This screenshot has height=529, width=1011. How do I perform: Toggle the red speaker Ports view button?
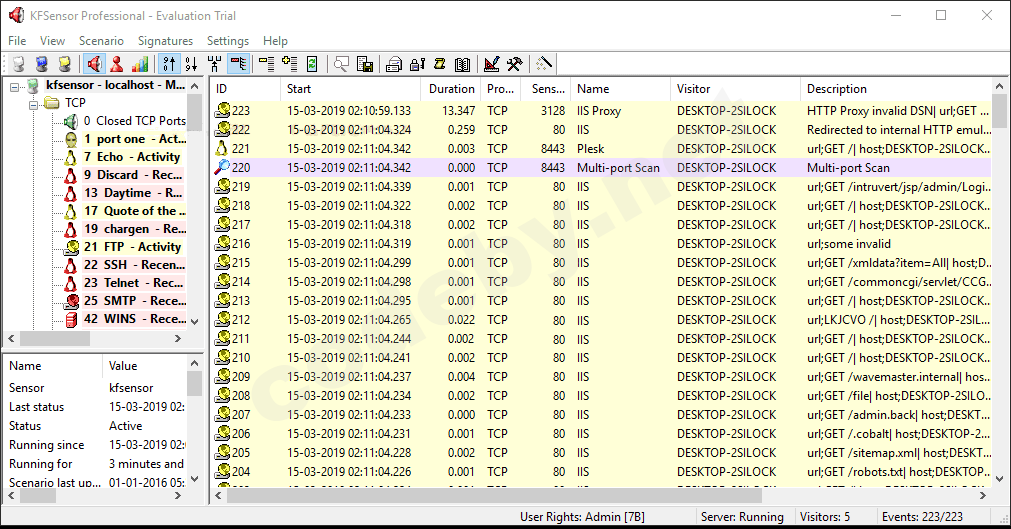point(94,64)
